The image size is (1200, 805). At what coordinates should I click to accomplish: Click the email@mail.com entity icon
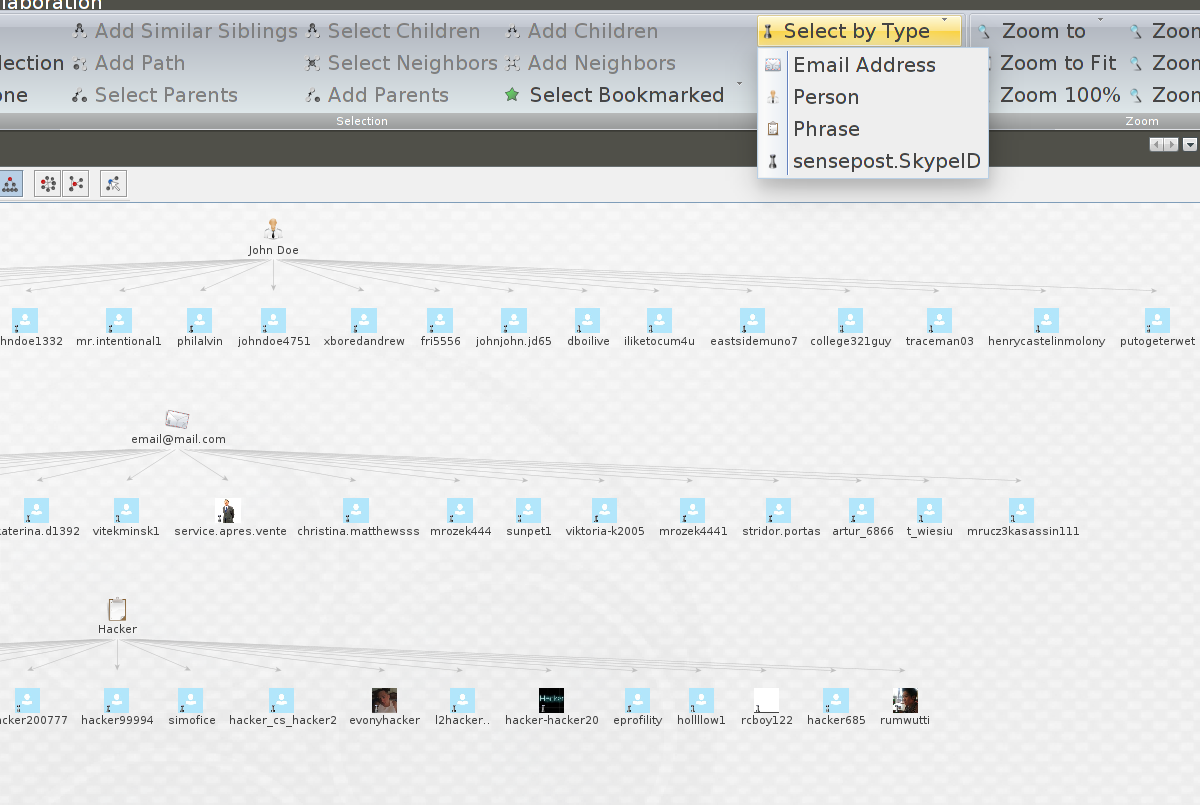click(178, 419)
